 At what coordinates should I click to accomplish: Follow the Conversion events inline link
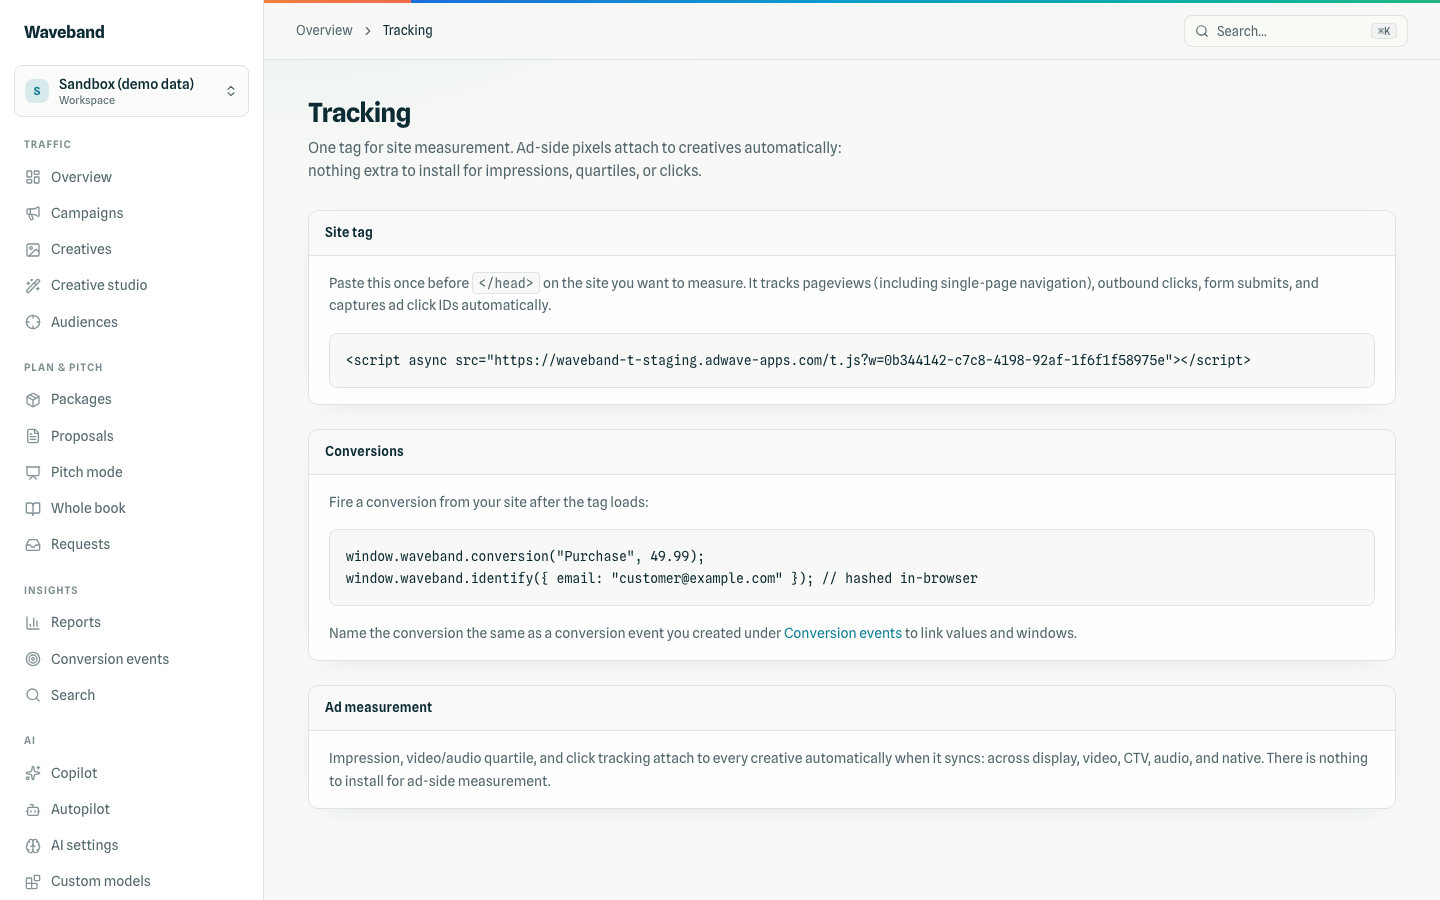click(x=842, y=633)
